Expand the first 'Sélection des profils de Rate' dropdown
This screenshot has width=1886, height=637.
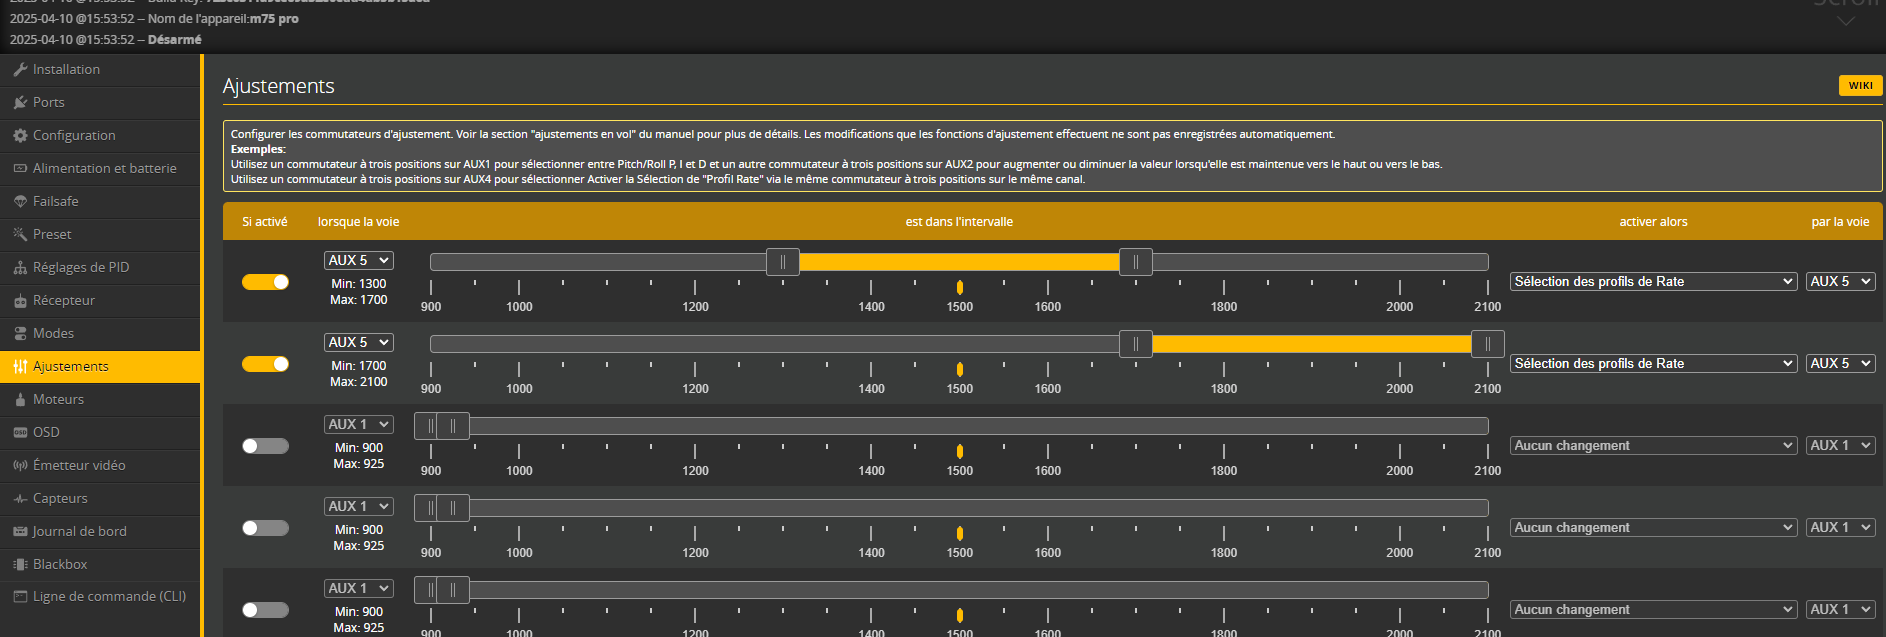tap(1653, 282)
